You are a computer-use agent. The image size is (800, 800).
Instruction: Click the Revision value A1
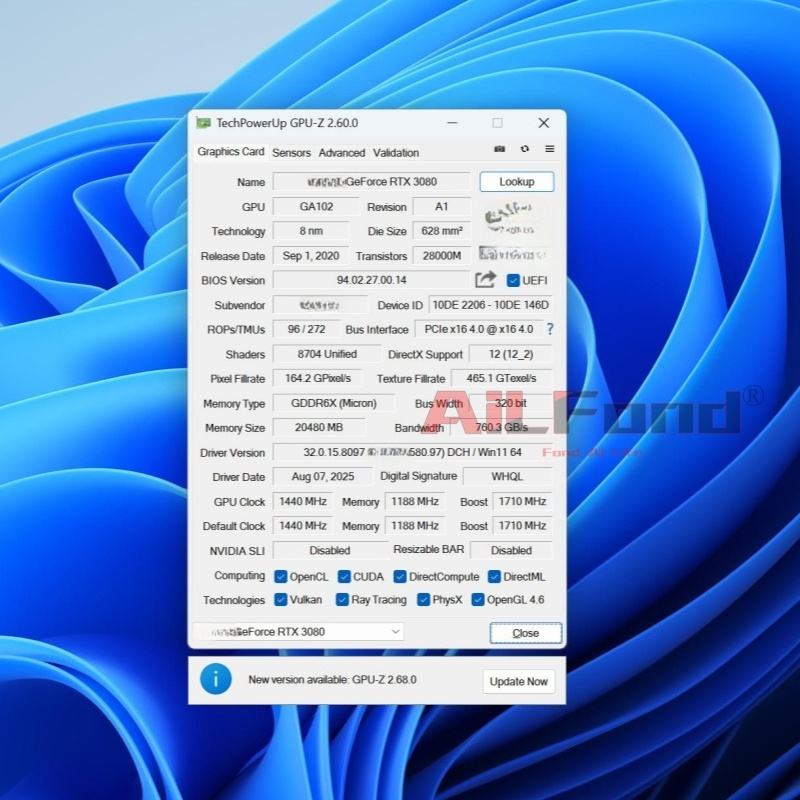441,207
